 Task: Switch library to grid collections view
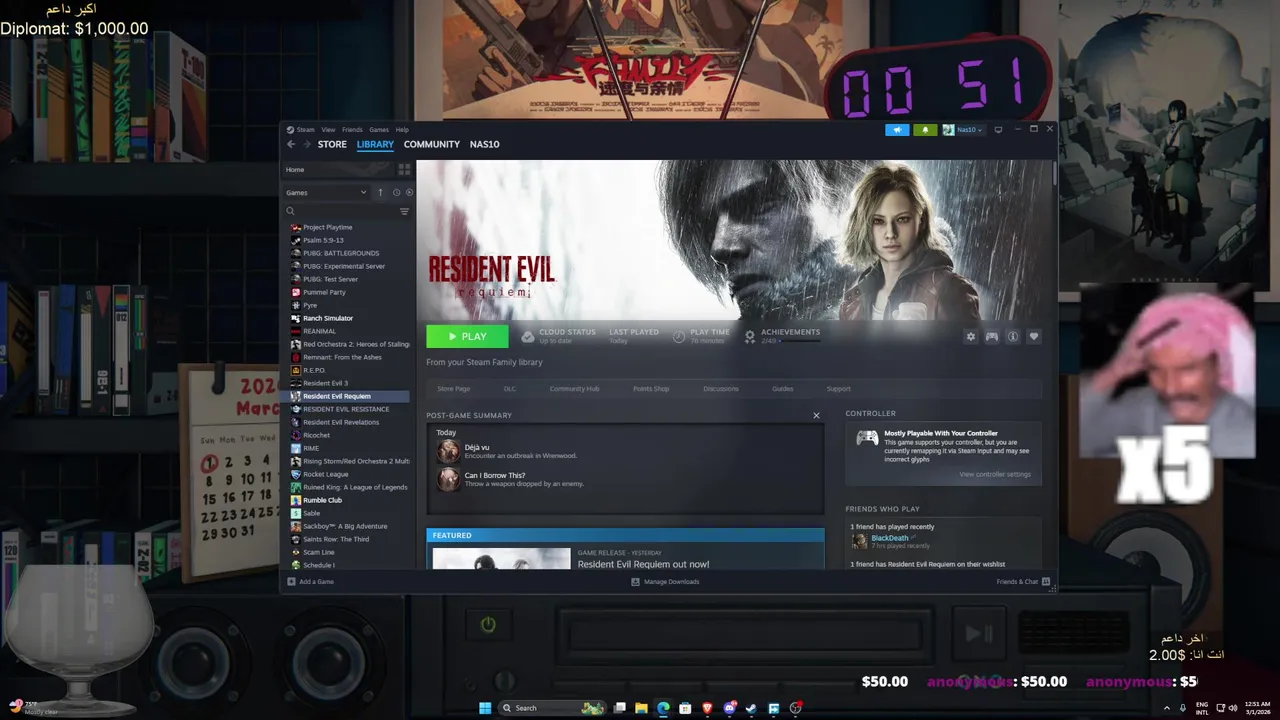click(x=404, y=170)
